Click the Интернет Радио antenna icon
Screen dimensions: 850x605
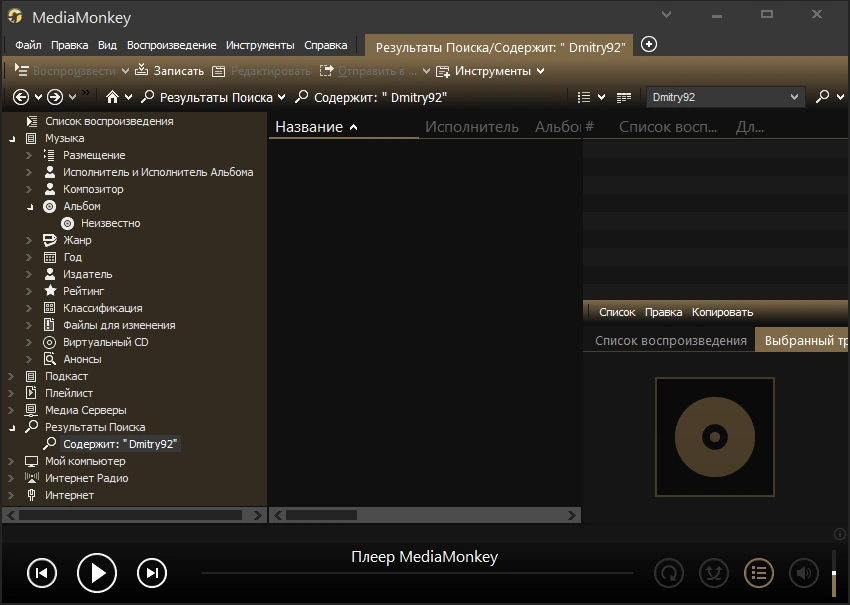[31, 478]
